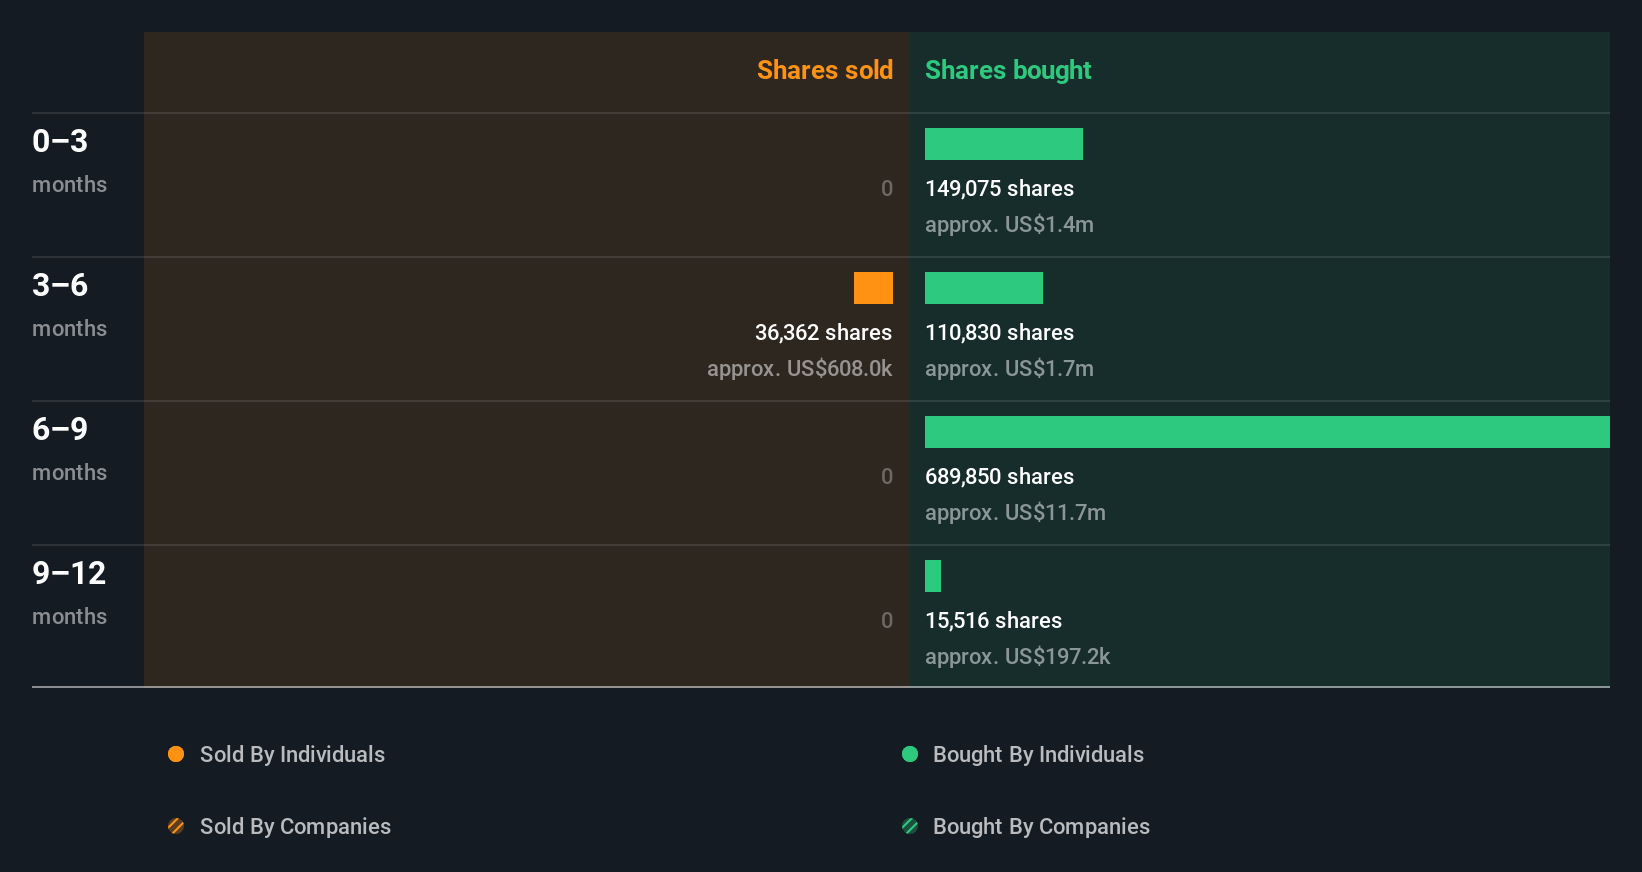This screenshot has width=1642, height=872.
Task: Click the 9–12 months row label
Action: coord(69,592)
